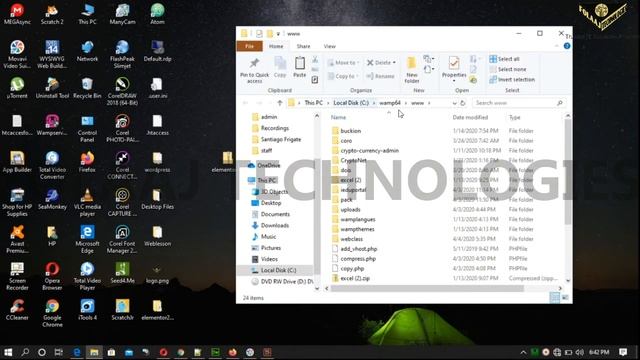Click the Refresh icon in address bar

(463, 103)
